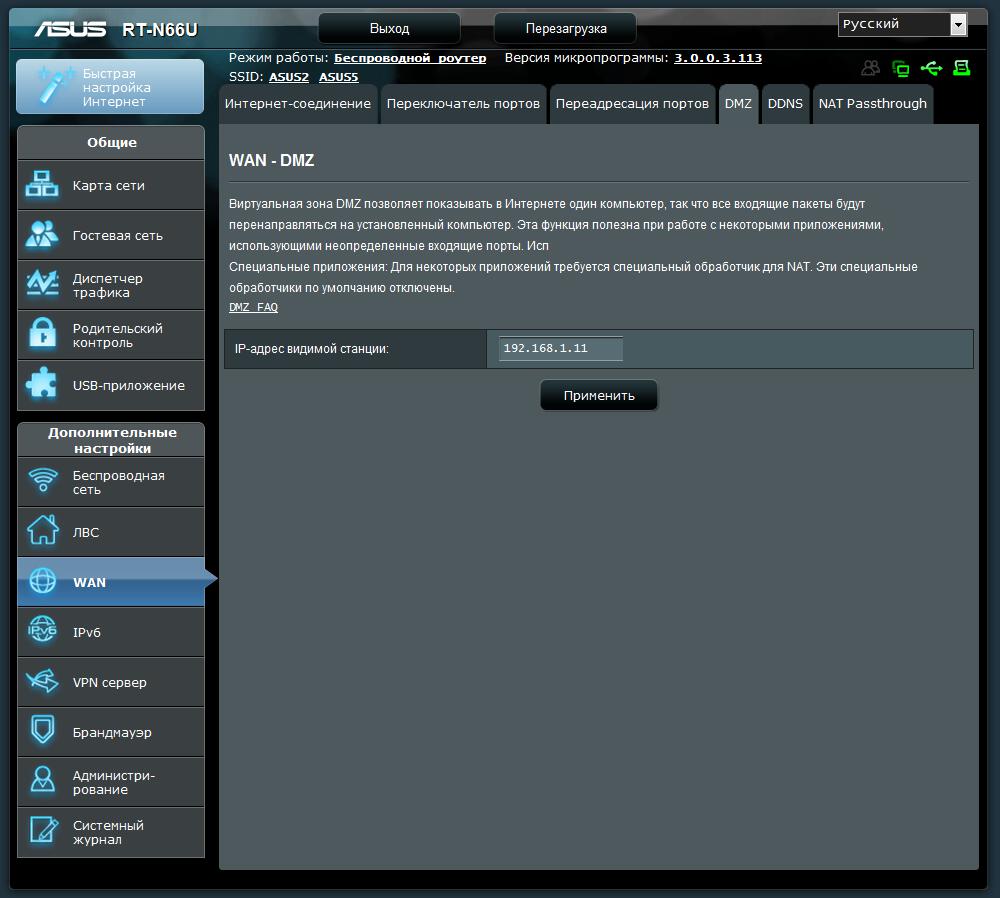
Task: Click the green printer status icon
Action: point(961,68)
